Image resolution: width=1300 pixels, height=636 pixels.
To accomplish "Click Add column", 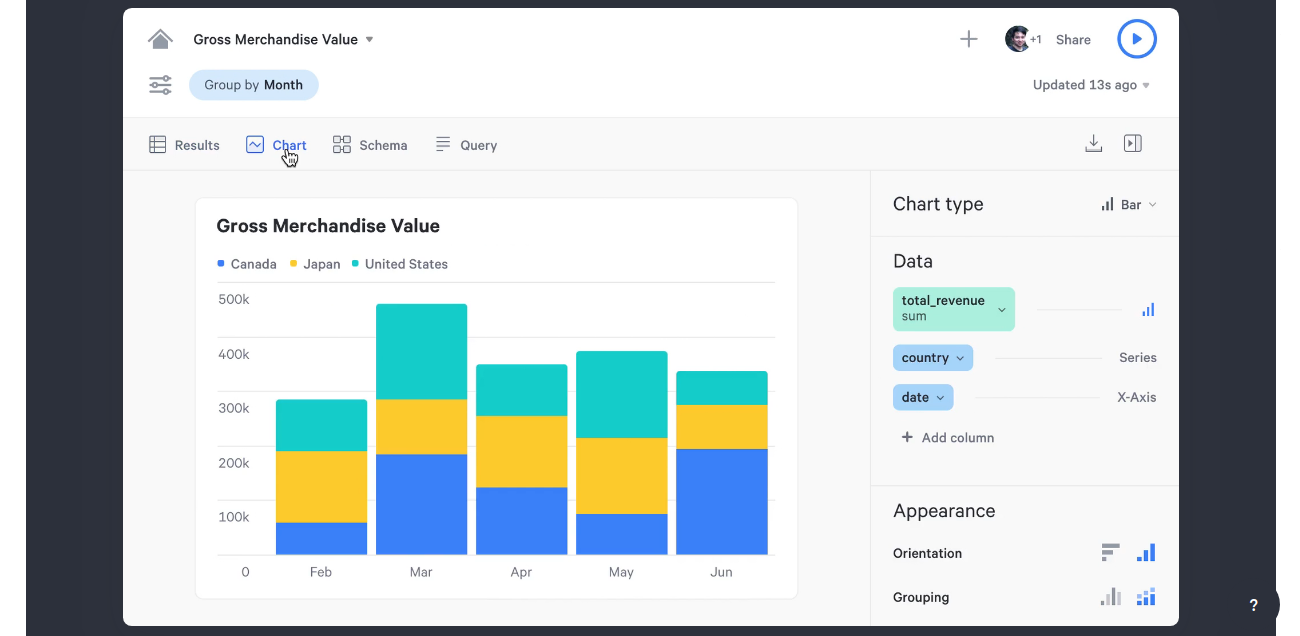I will [x=947, y=438].
